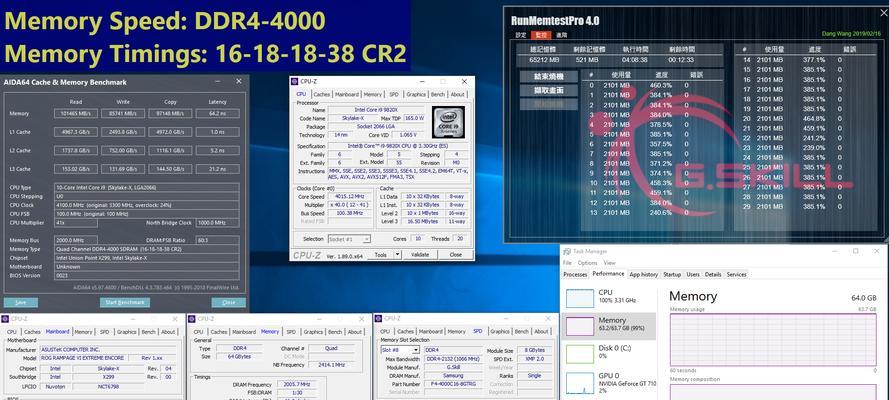Open the Slot #8 dropdown in SPD window
889x400 pixels.
[416, 350]
